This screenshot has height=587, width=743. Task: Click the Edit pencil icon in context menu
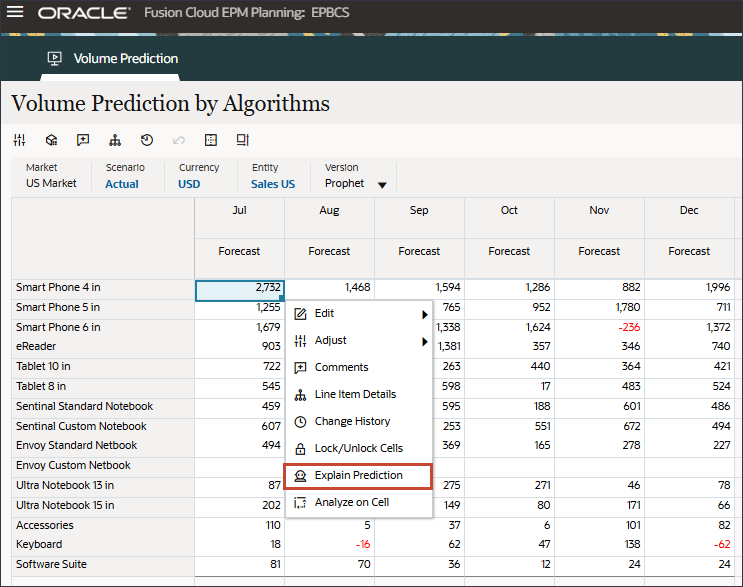300,314
